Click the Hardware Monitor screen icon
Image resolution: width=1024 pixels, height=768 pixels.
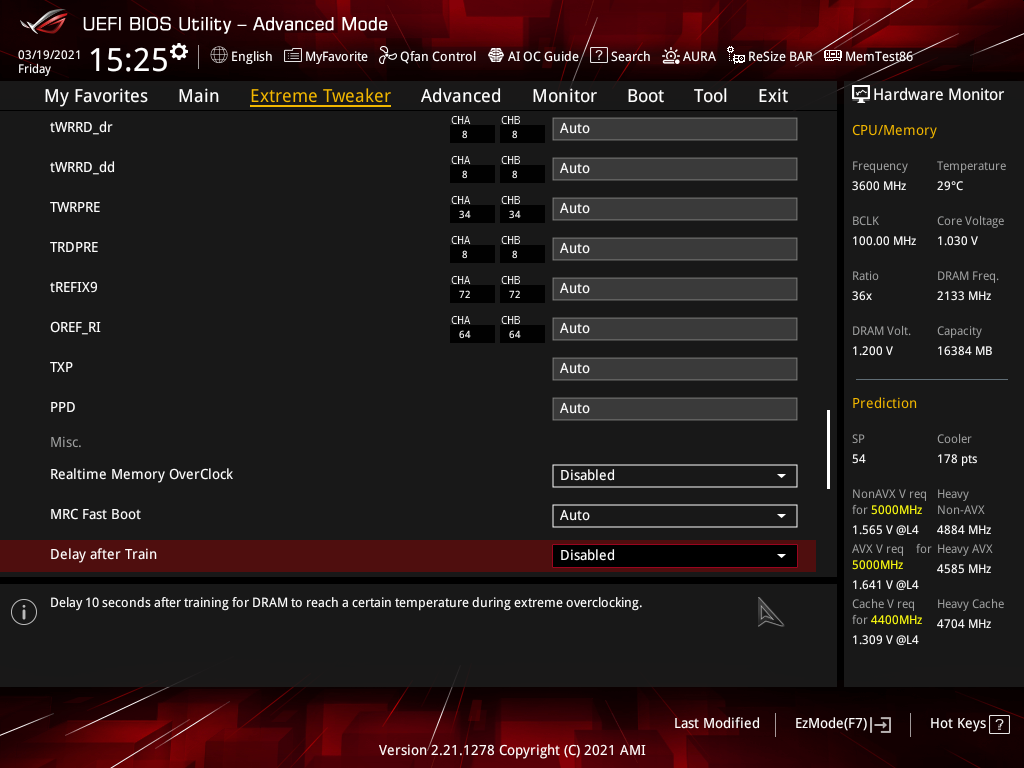[x=861, y=95]
